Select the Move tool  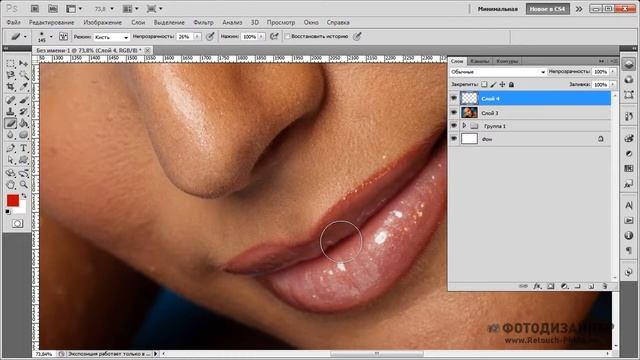[x=23, y=64]
